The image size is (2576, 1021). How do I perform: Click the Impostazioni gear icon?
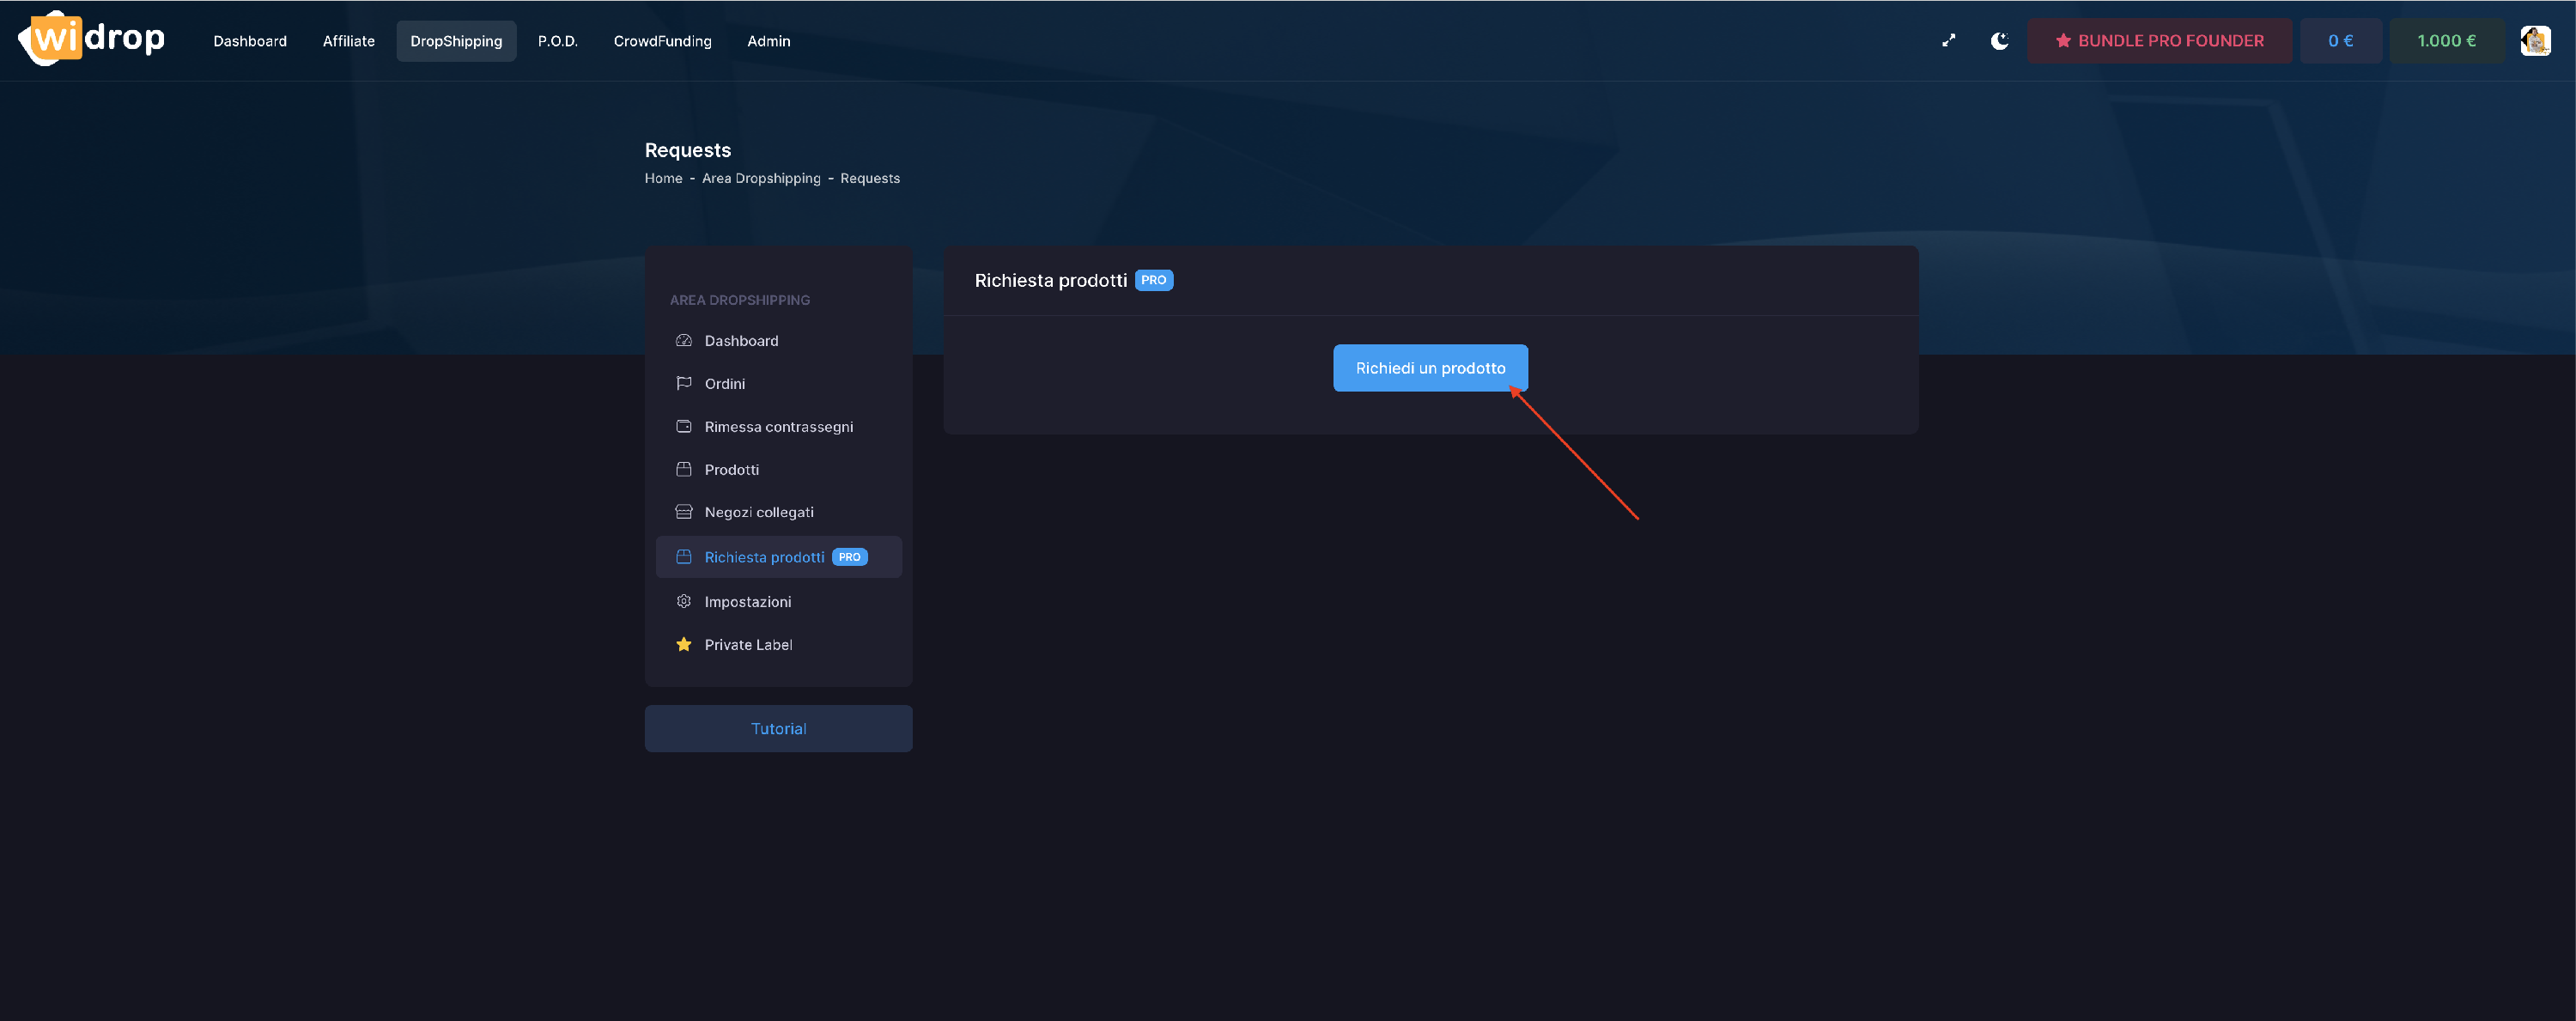click(684, 602)
